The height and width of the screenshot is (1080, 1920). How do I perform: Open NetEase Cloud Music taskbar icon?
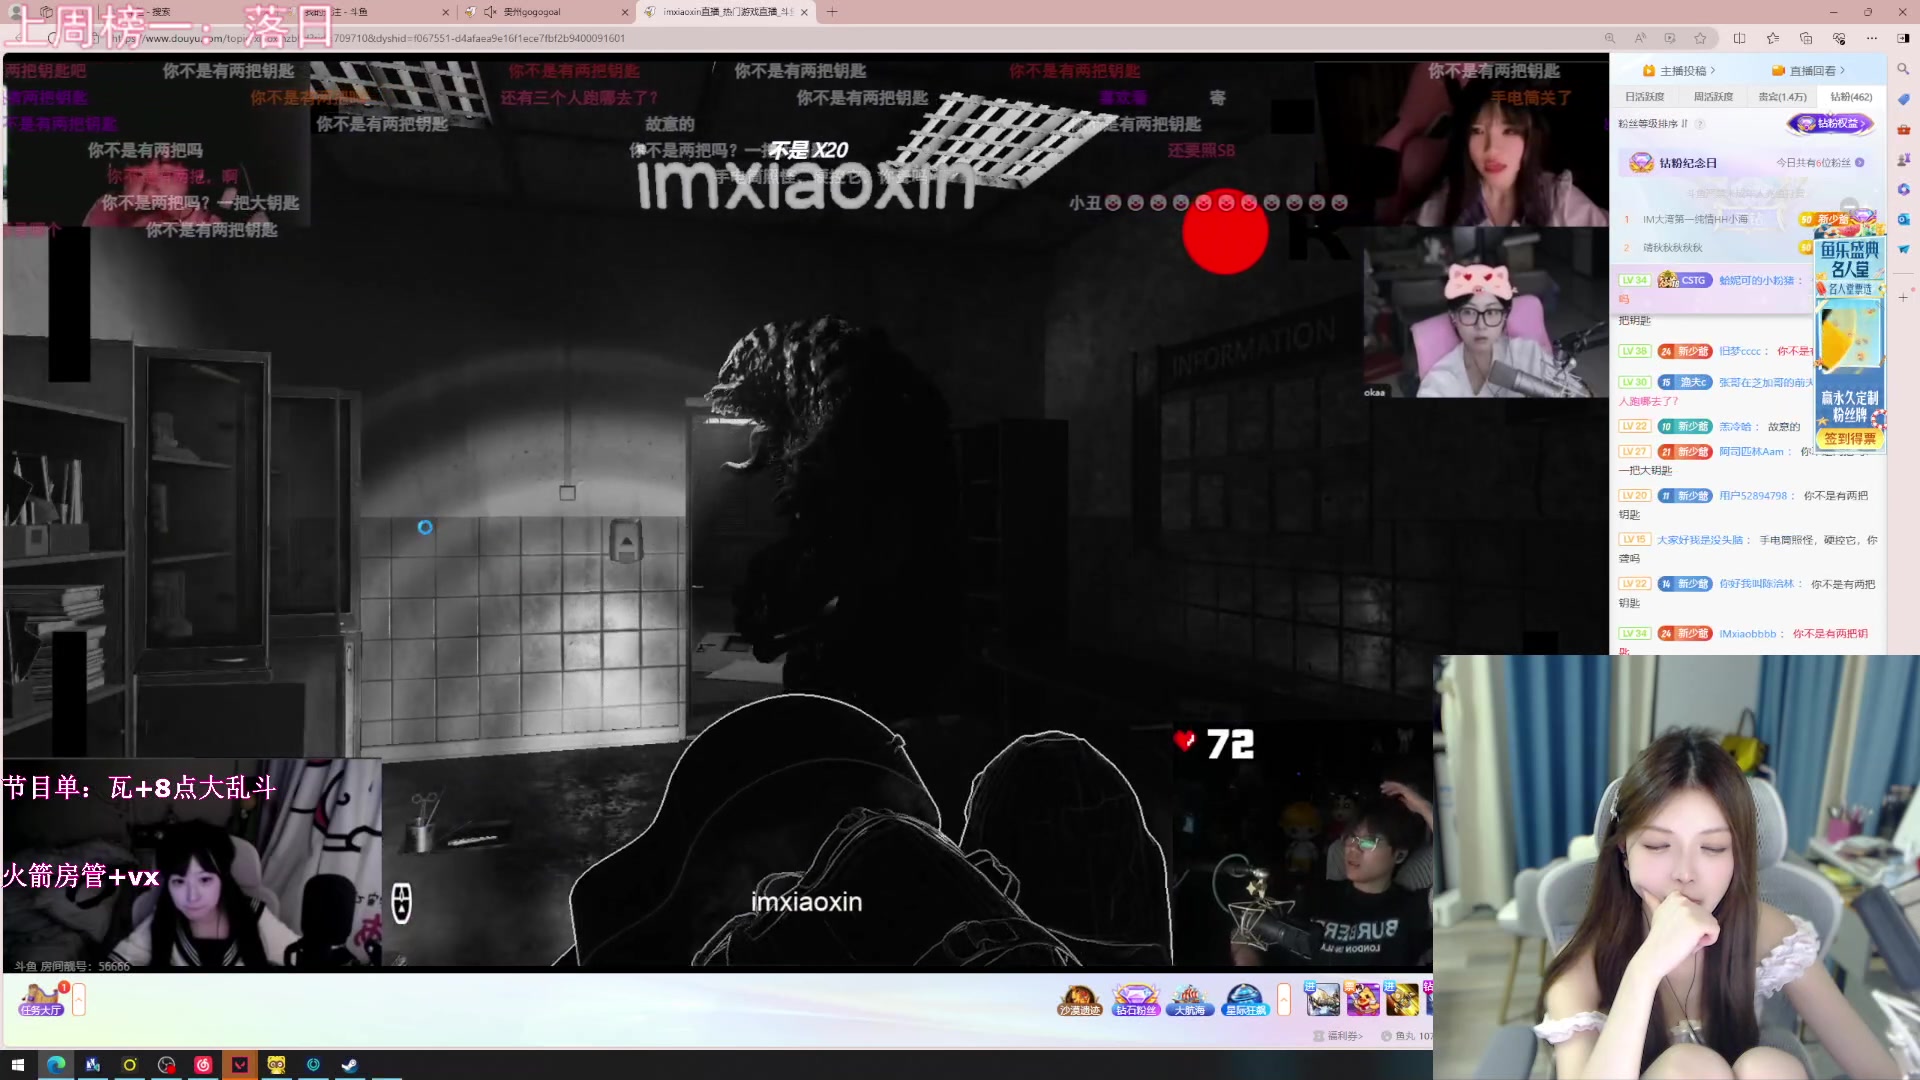click(203, 1065)
